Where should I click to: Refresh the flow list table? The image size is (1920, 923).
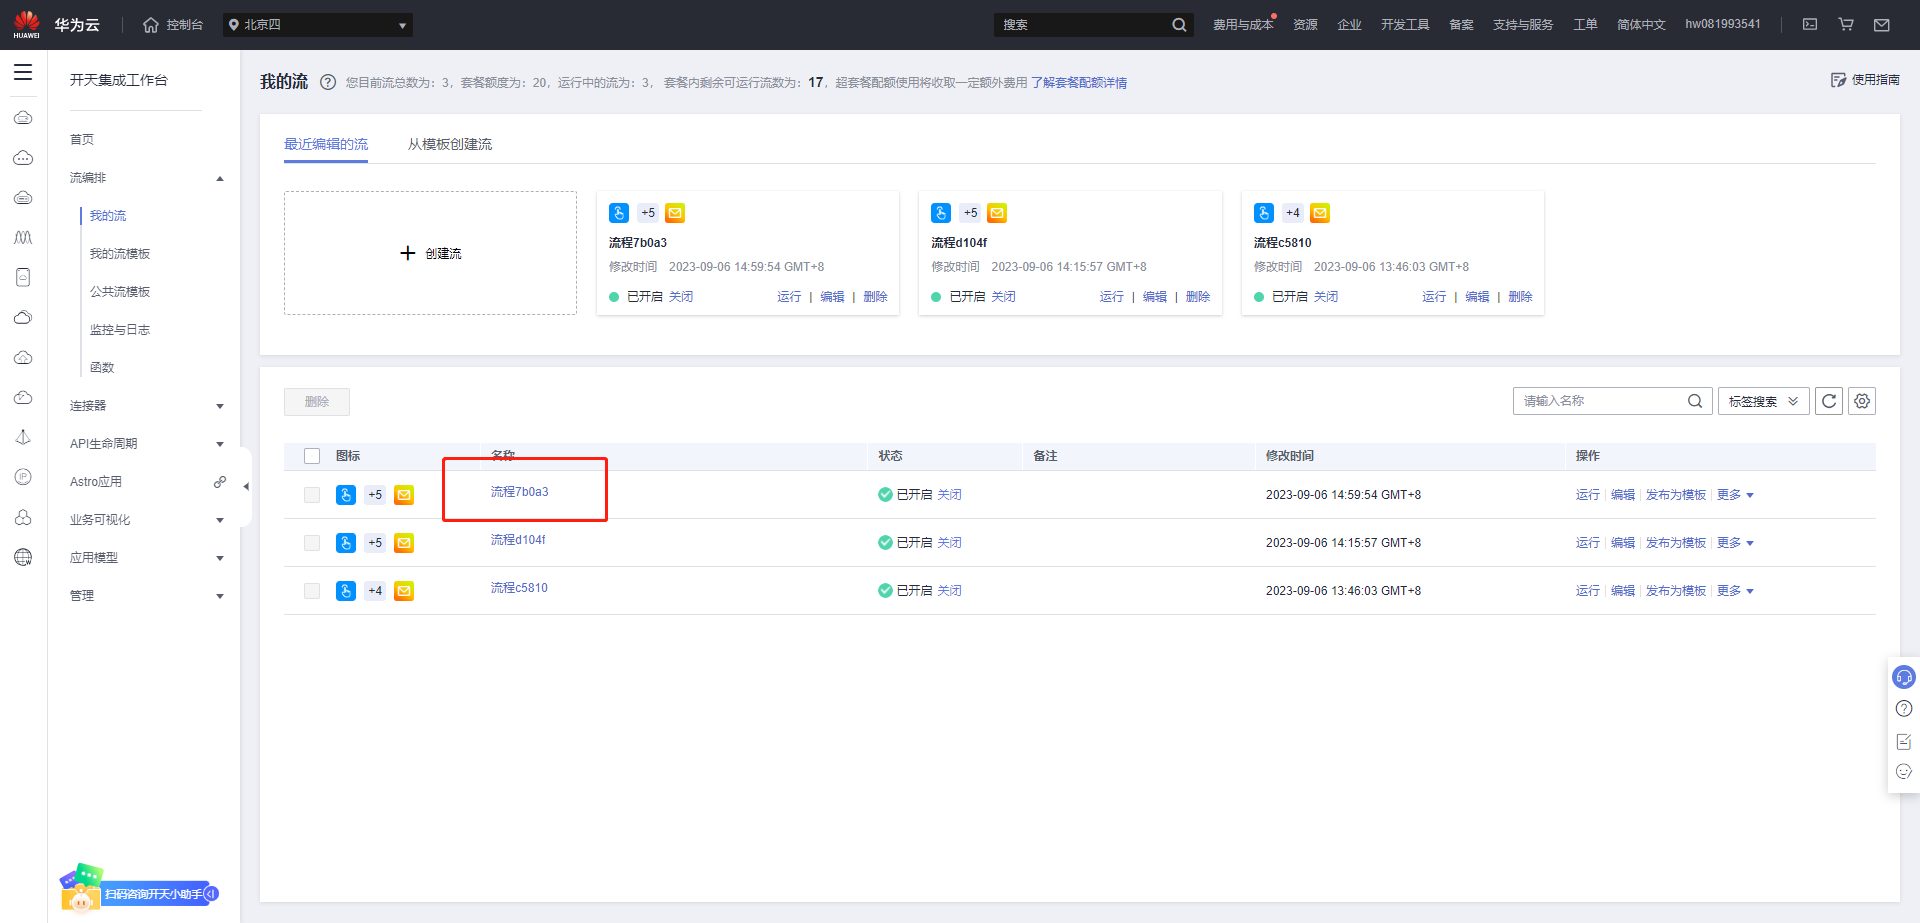pyautogui.click(x=1829, y=401)
